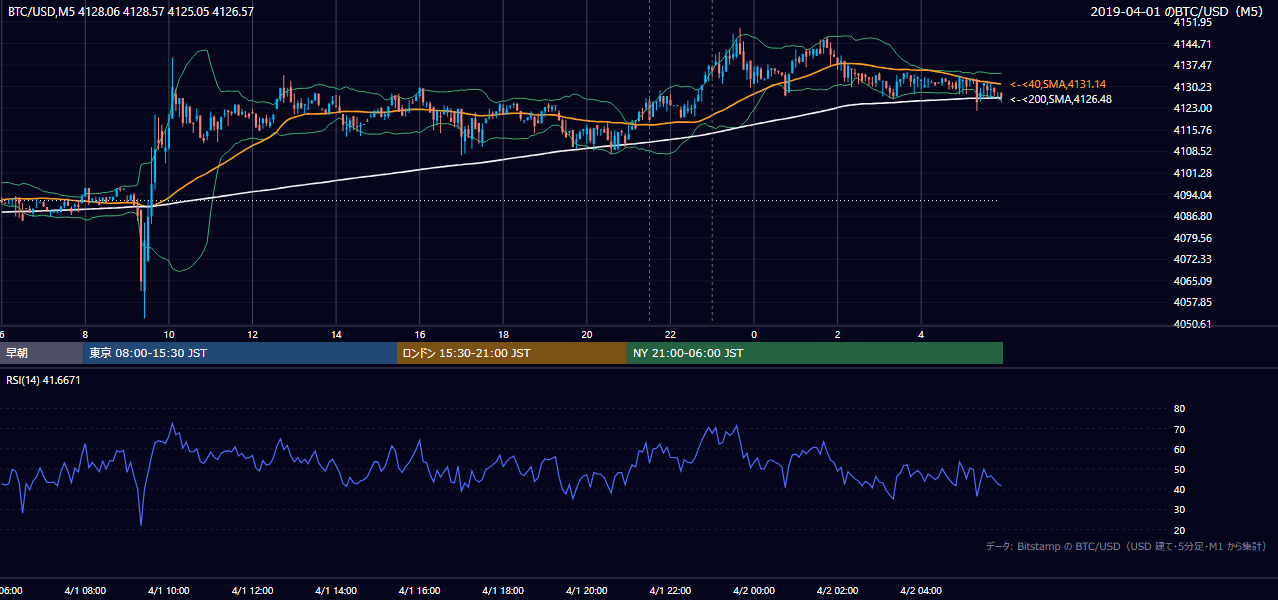The image size is (1278, 600).
Task: Click the 早朝 session bar
Action: coord(41,353)
